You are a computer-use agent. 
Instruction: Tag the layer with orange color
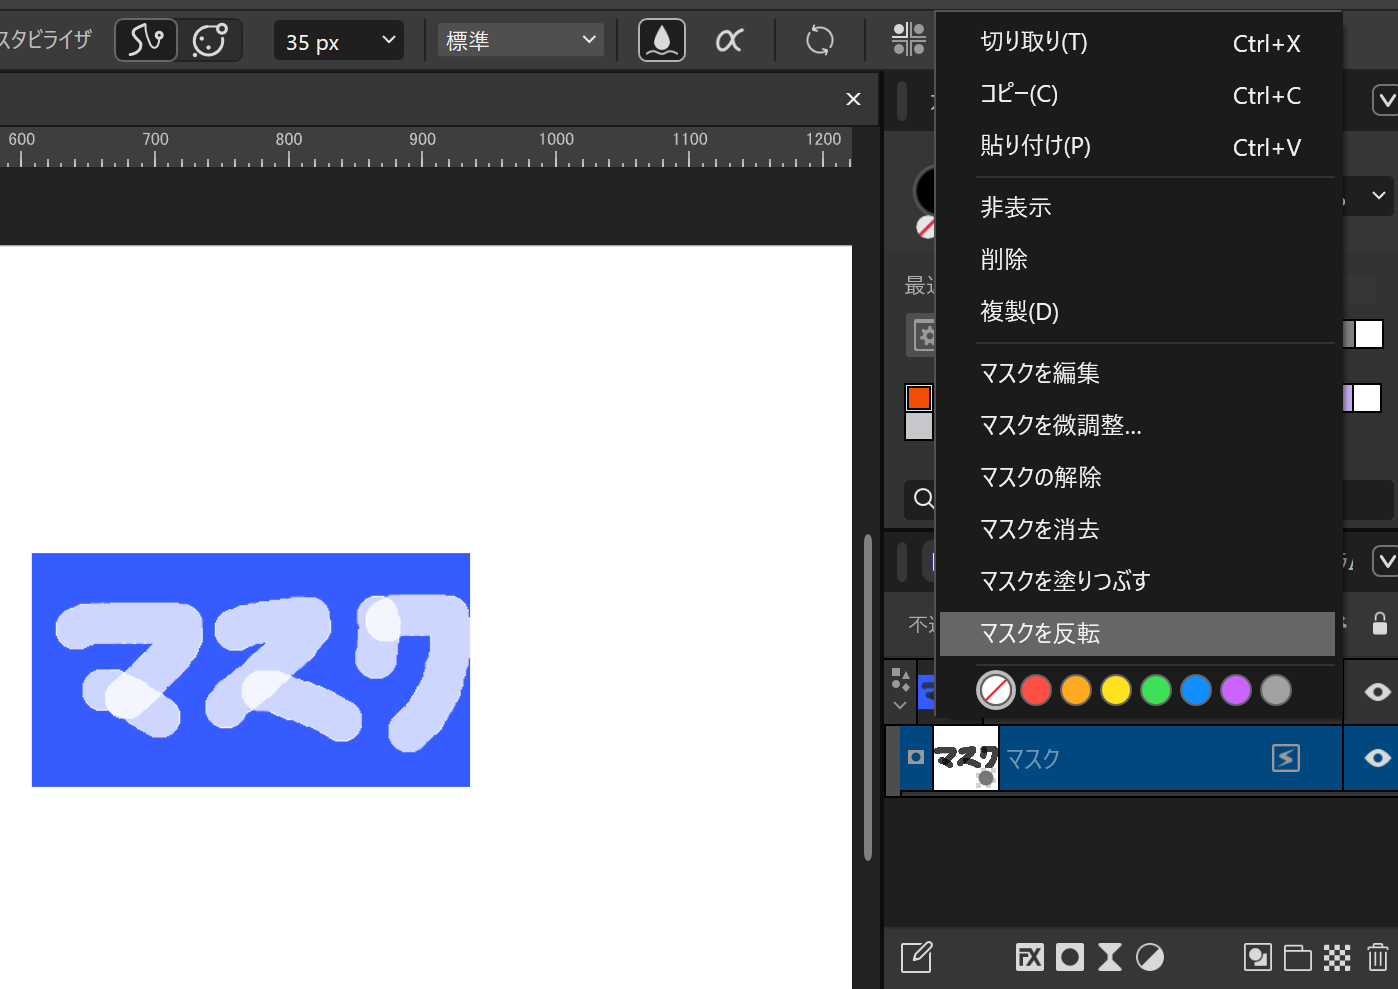[x=1076, y=690]
